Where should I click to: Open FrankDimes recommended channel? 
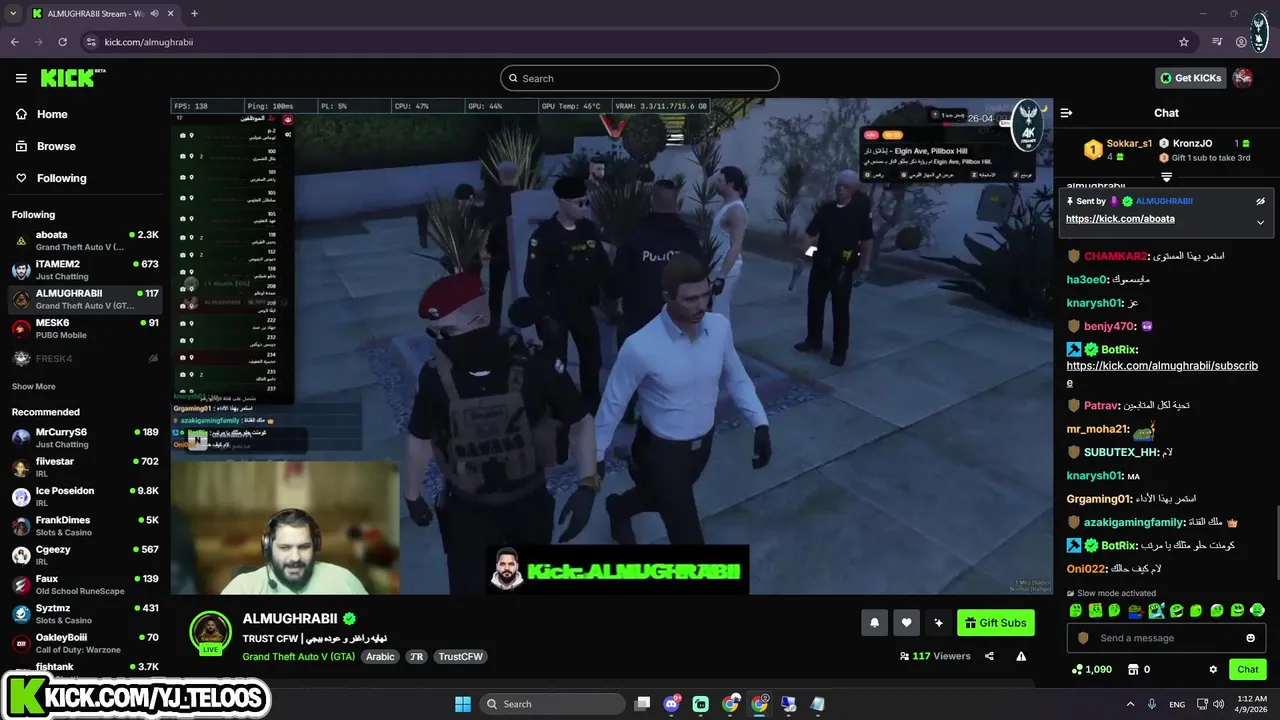85,526
